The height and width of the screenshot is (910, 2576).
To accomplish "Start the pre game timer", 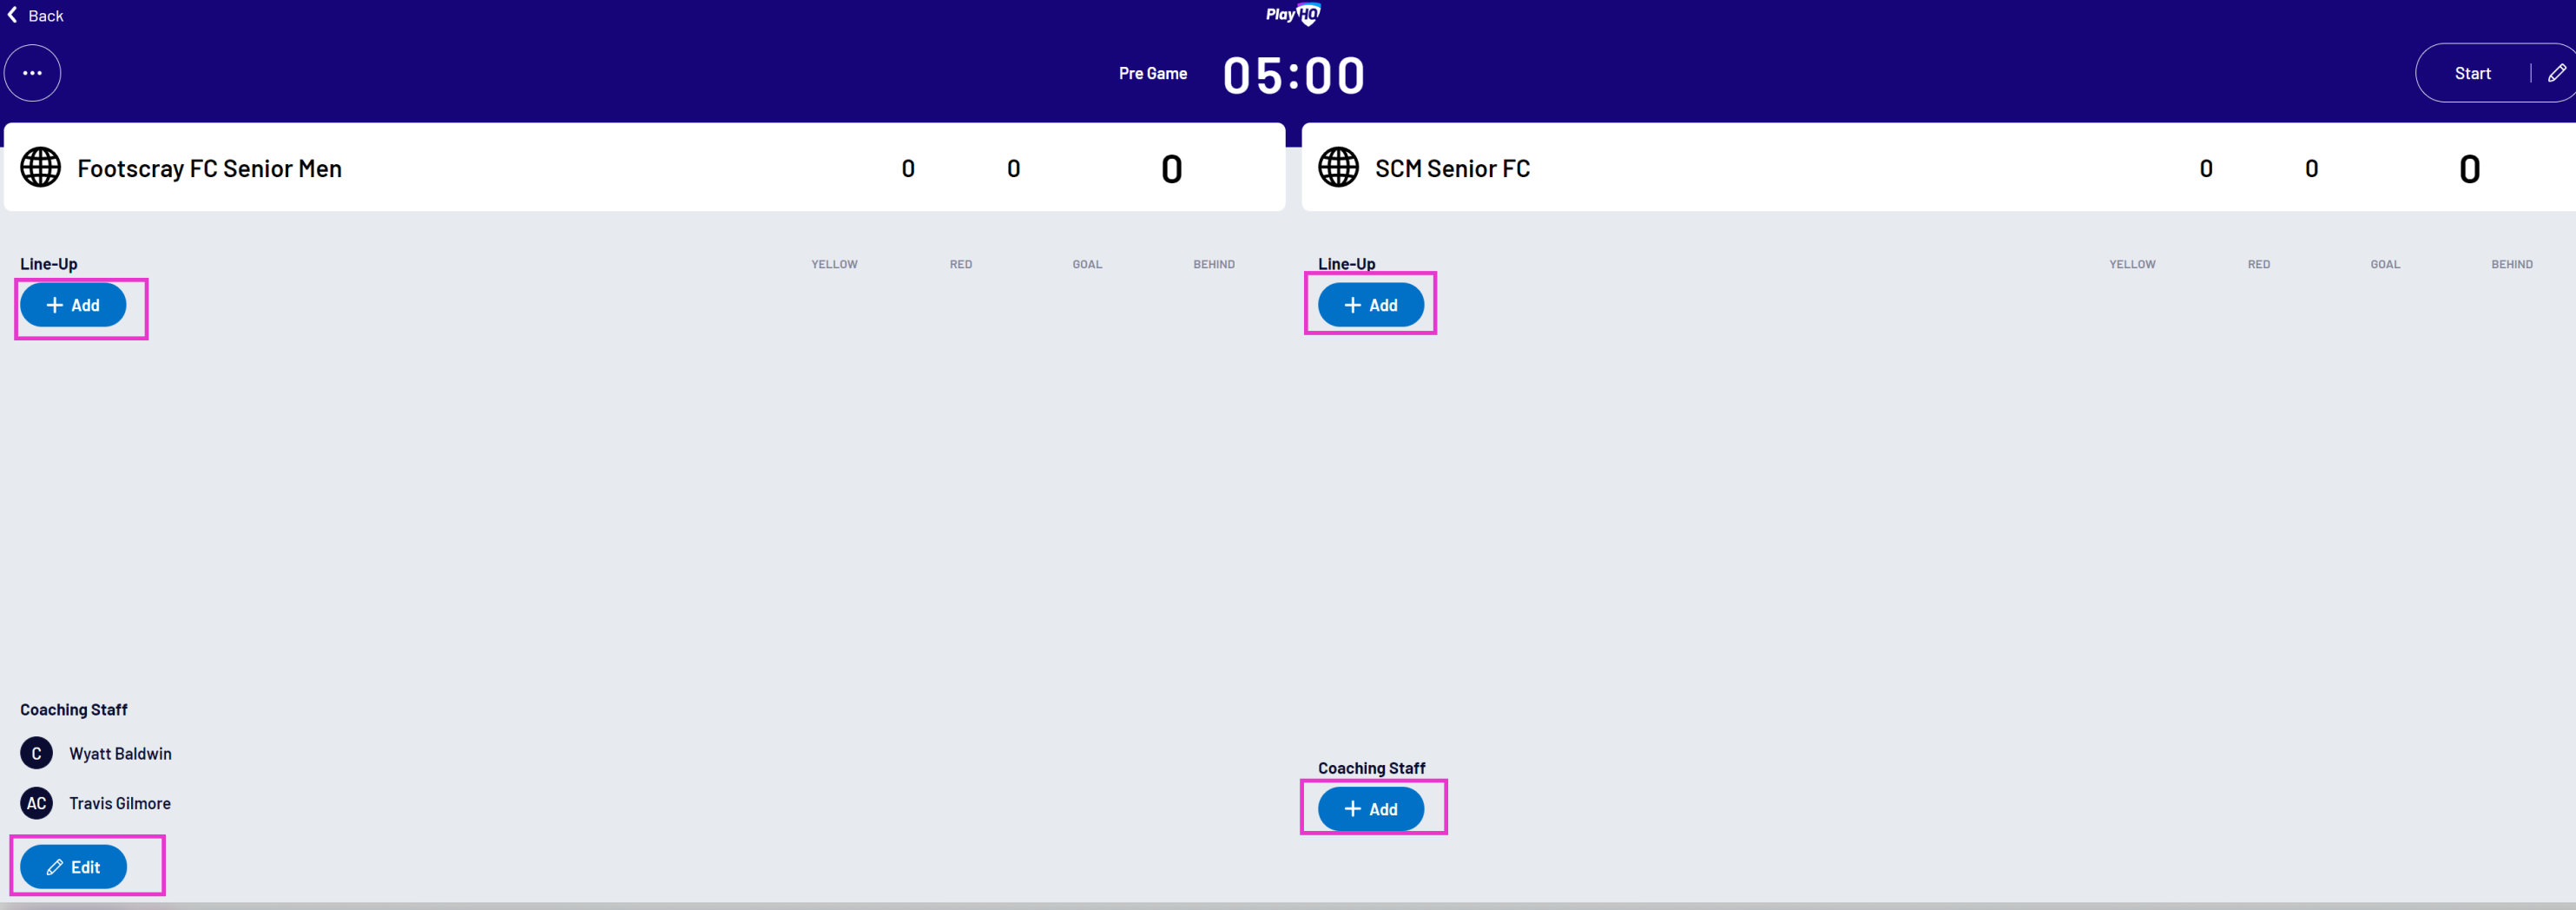I will click(x=2472, y=73).
